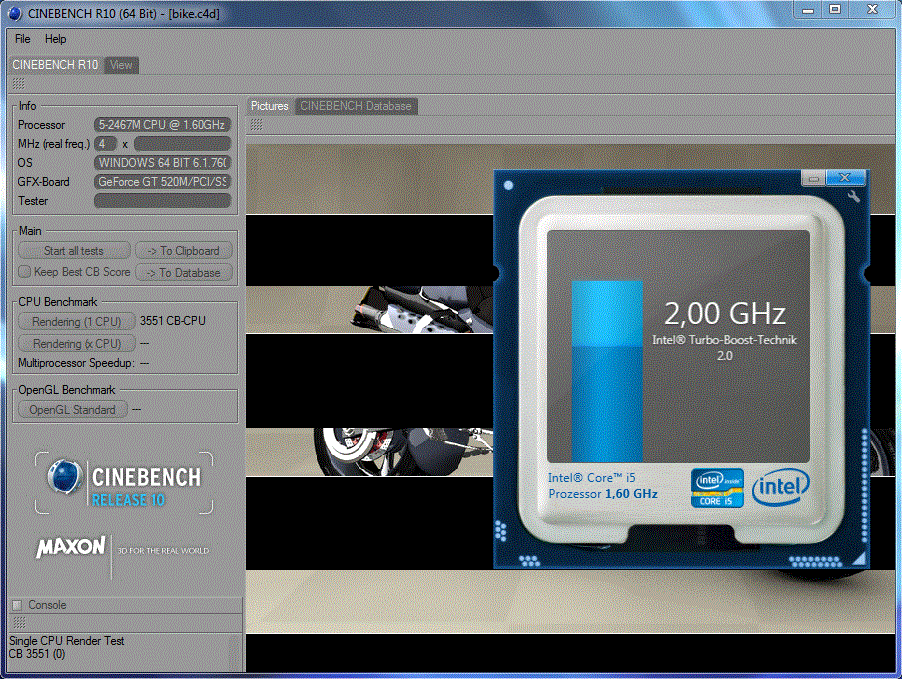Click the Single CPU Render Test console line
The width and height of the screenshot is (902, 679).
(67, 640)
